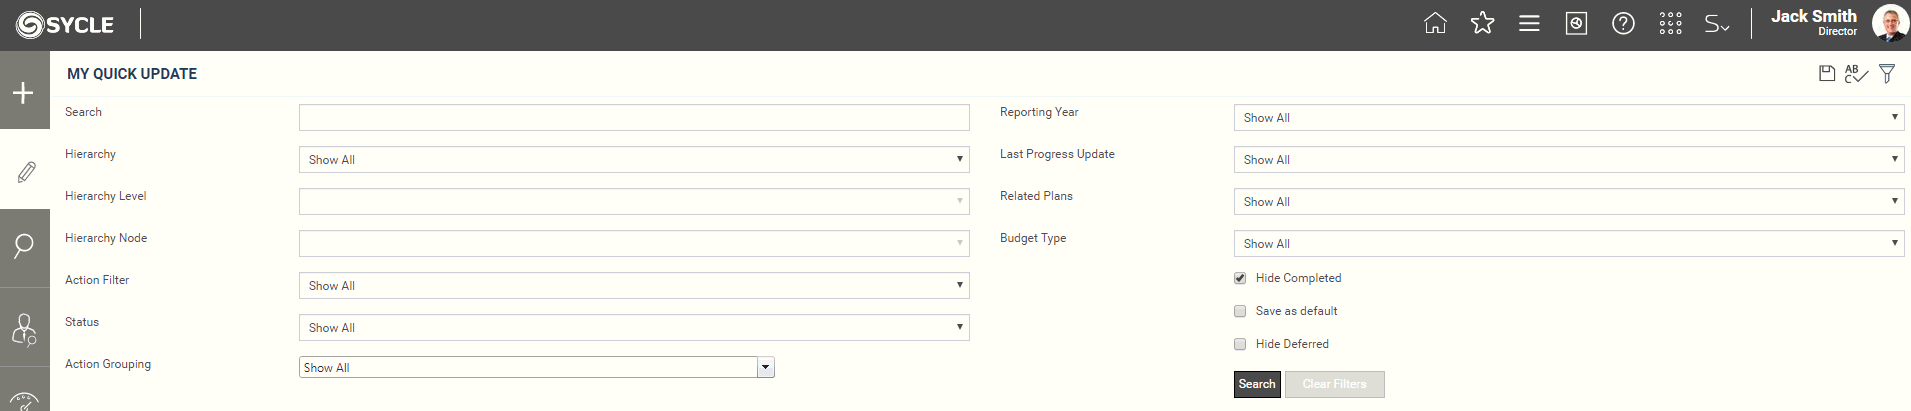
Task: Expand the Hierarchy dropdown
Action: coord(634,160)
